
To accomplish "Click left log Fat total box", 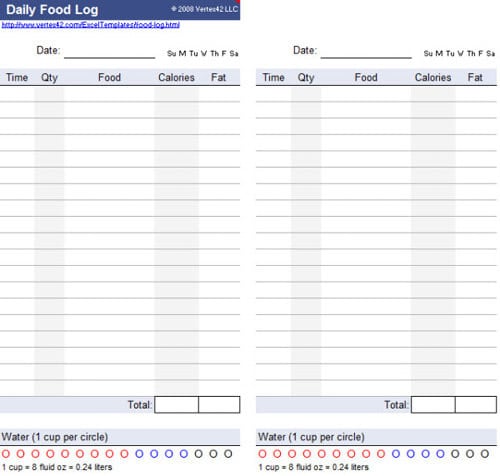I will coord(219,404).
